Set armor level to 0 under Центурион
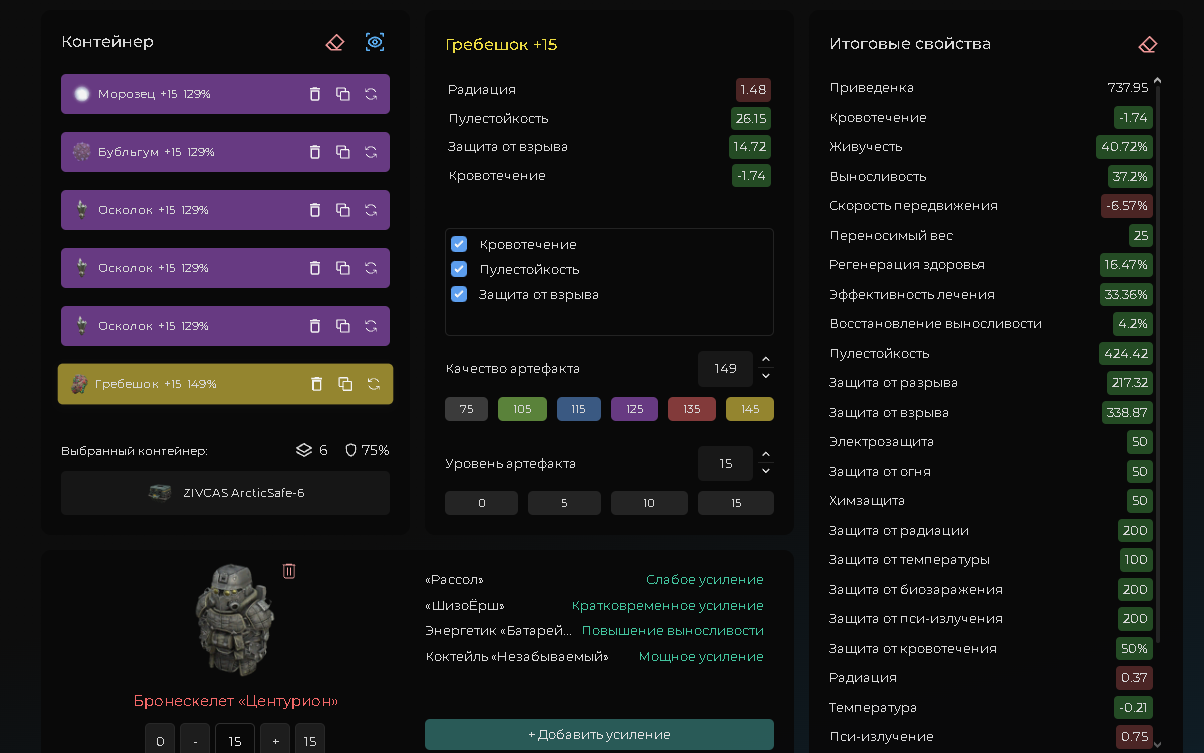The width and height of the screenshot is (1204, 753). 160,741
